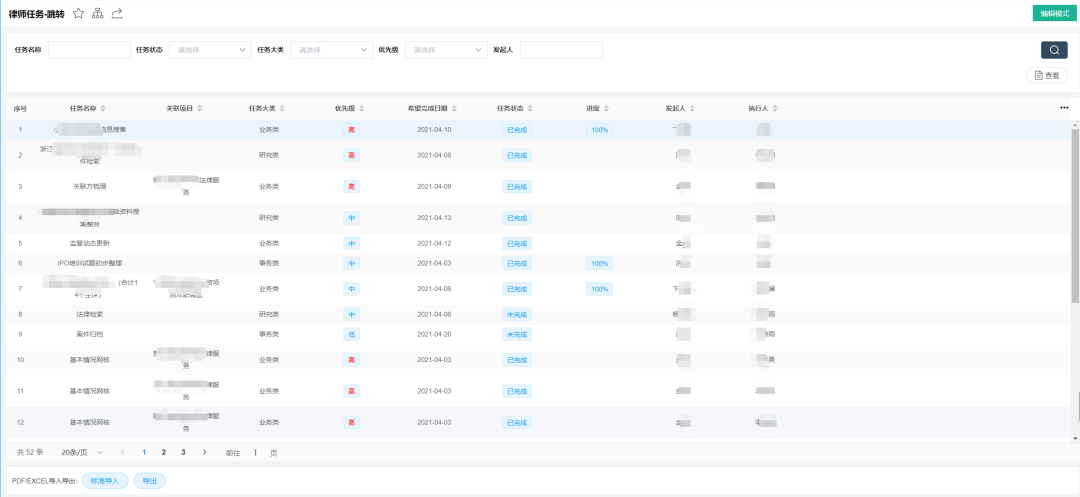Screen dimensions: 1080x497
Task: Open the hierarchy chart icon beside the title
Action: tap(98, 13)
